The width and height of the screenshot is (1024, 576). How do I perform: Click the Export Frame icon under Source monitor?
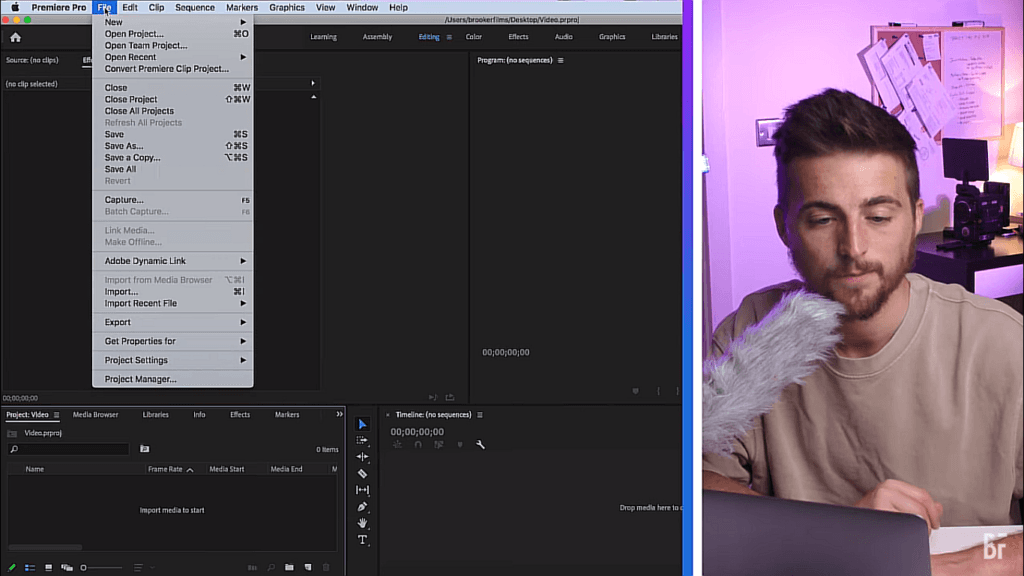click(450, 397)
